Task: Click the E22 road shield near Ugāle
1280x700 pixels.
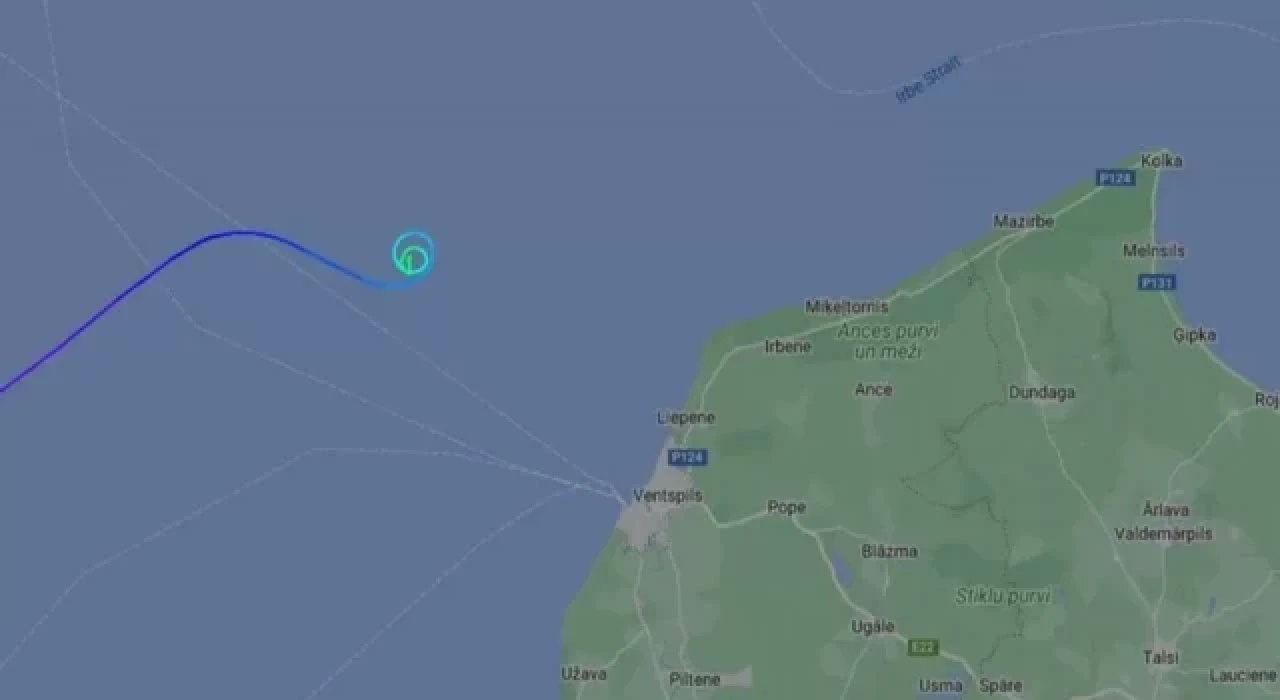Action: tap(924, 648)
